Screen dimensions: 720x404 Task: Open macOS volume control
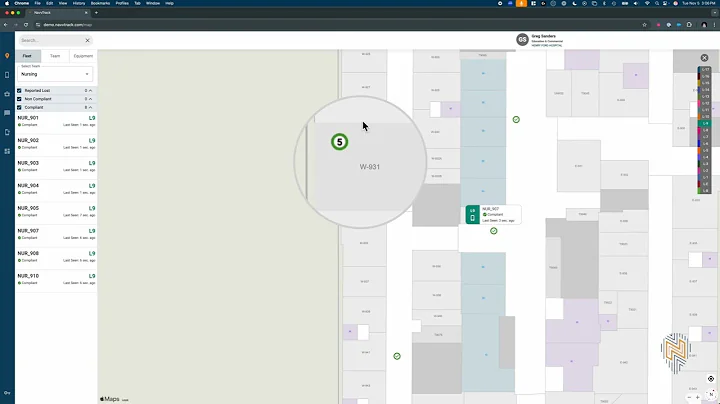(636, 3)
